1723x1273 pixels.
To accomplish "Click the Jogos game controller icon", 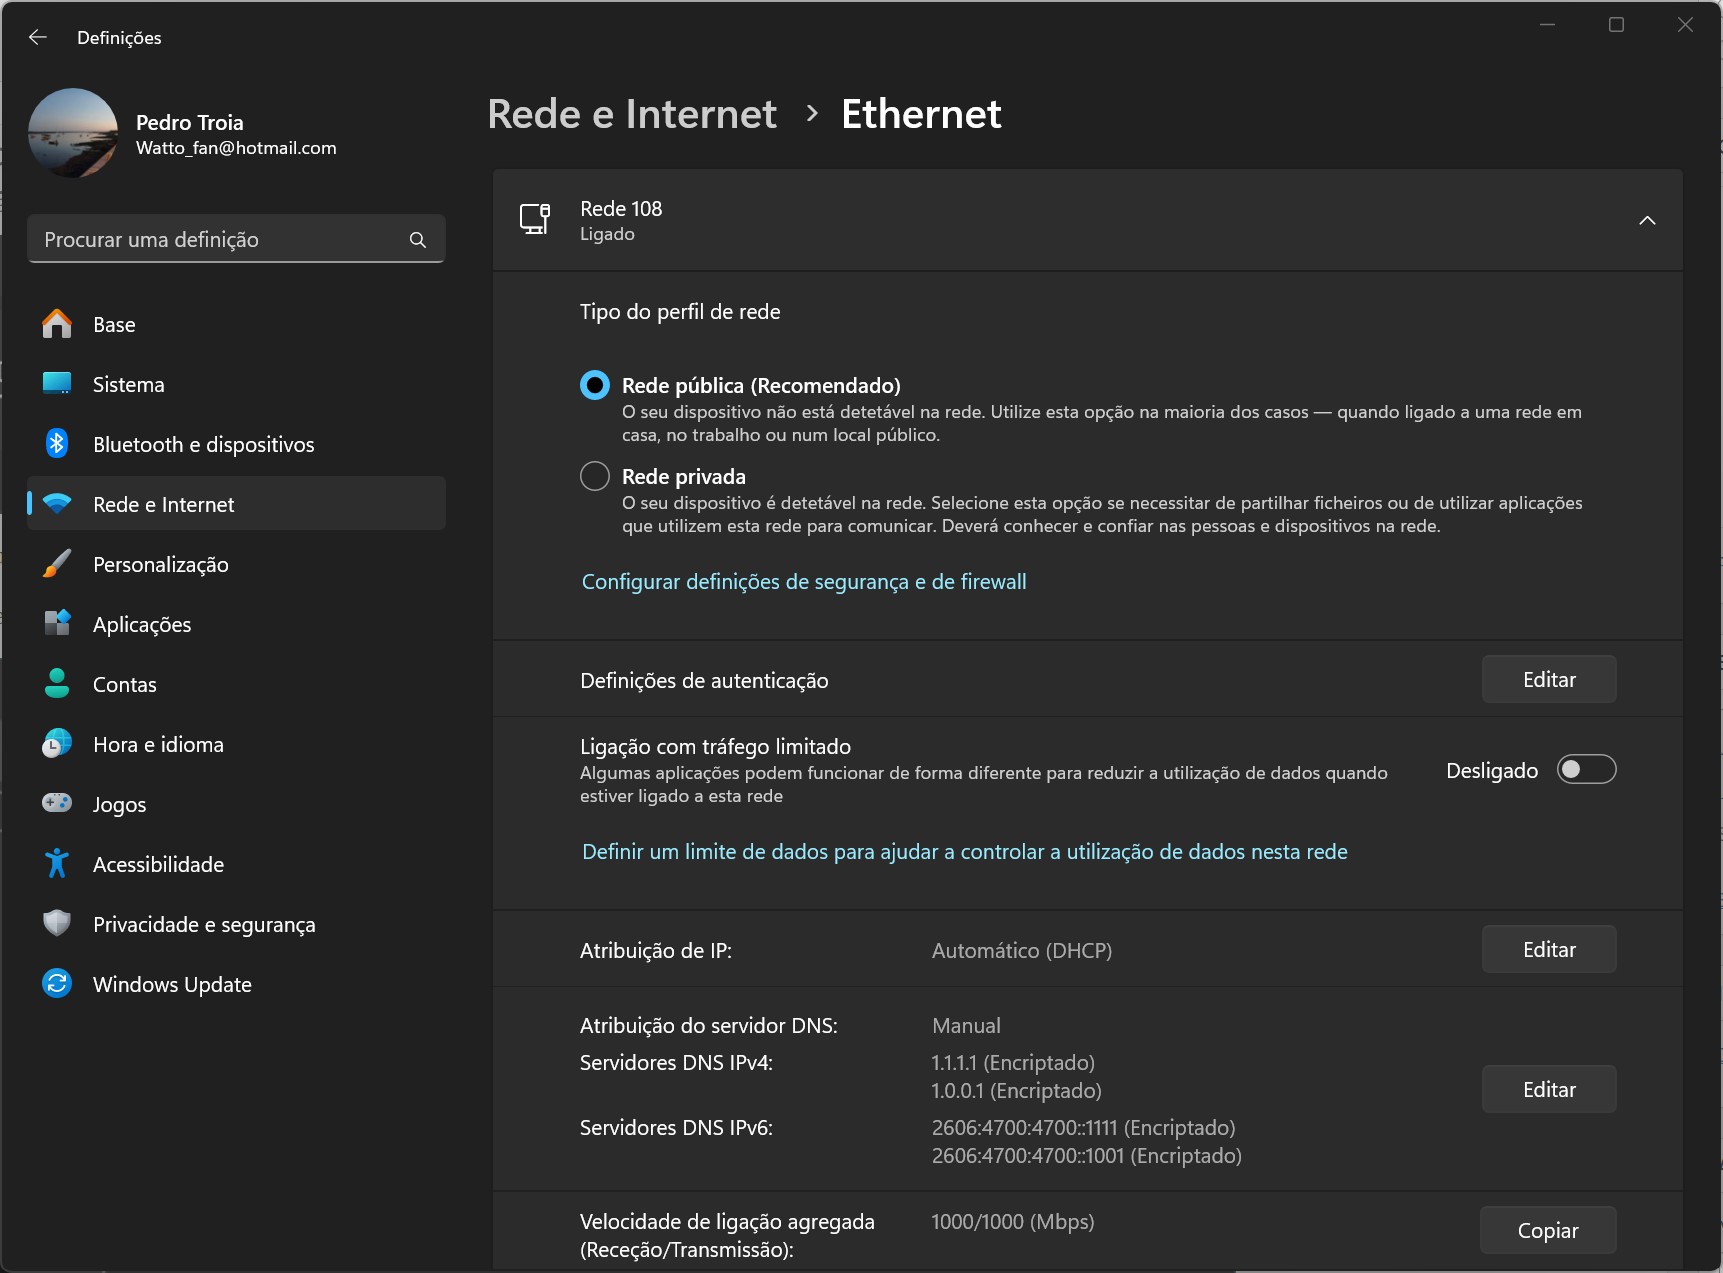I will [57, 804].
